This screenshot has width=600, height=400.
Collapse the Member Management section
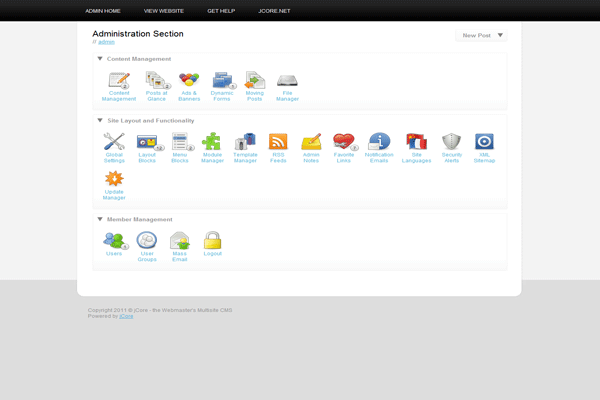(100, 219)
